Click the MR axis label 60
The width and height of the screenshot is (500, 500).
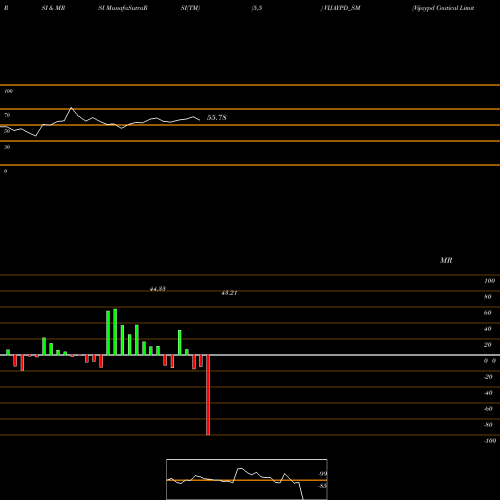488,313
